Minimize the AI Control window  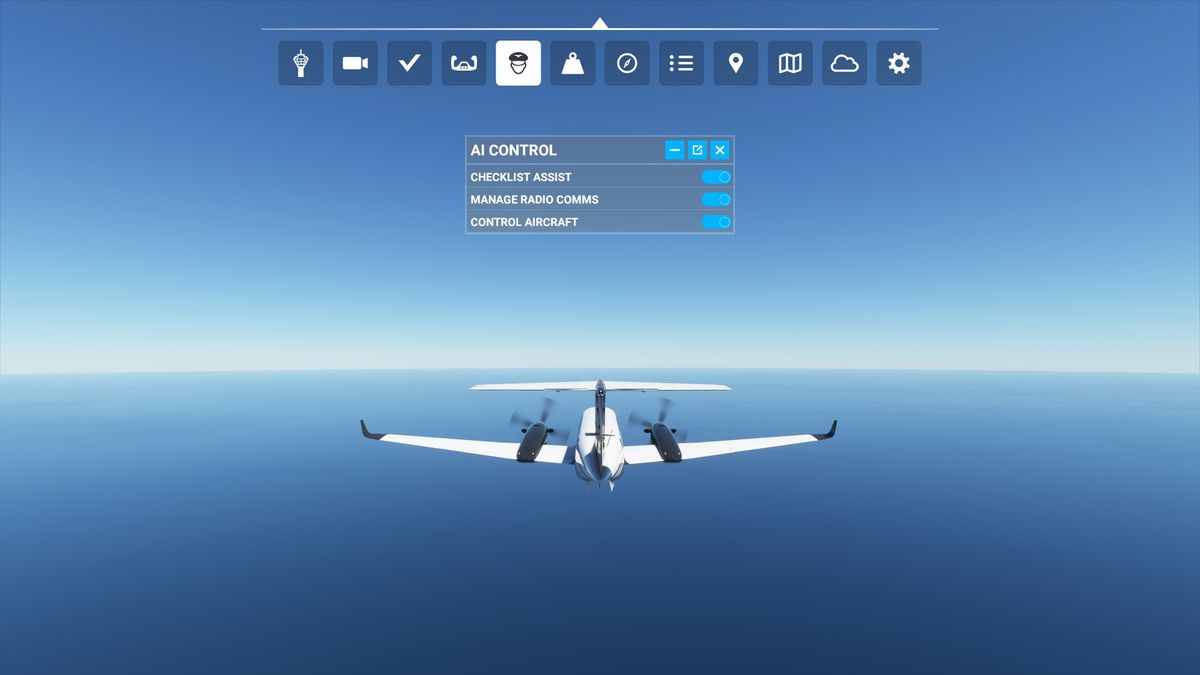pos(674,149)
